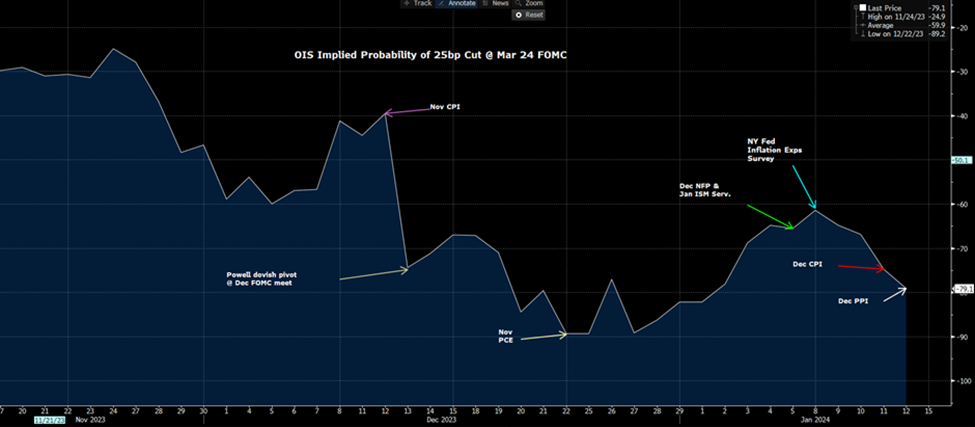Click the Low on 12/22/23 legend marker
The width and height of the screenshot is (975, 427).
(863, 35)
